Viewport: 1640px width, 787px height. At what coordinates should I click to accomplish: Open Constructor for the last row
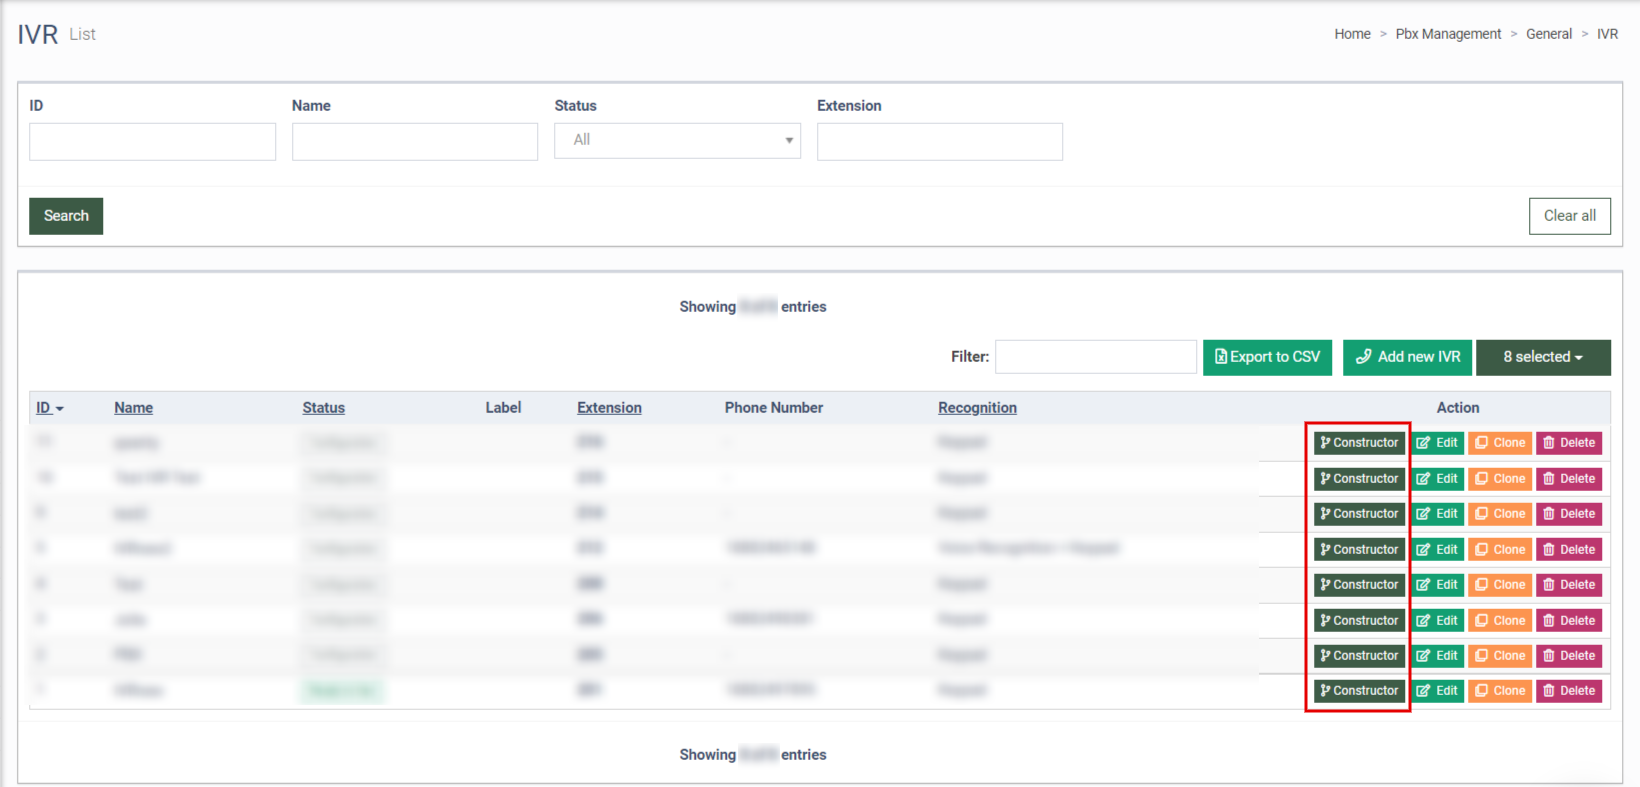(1359, 691)
